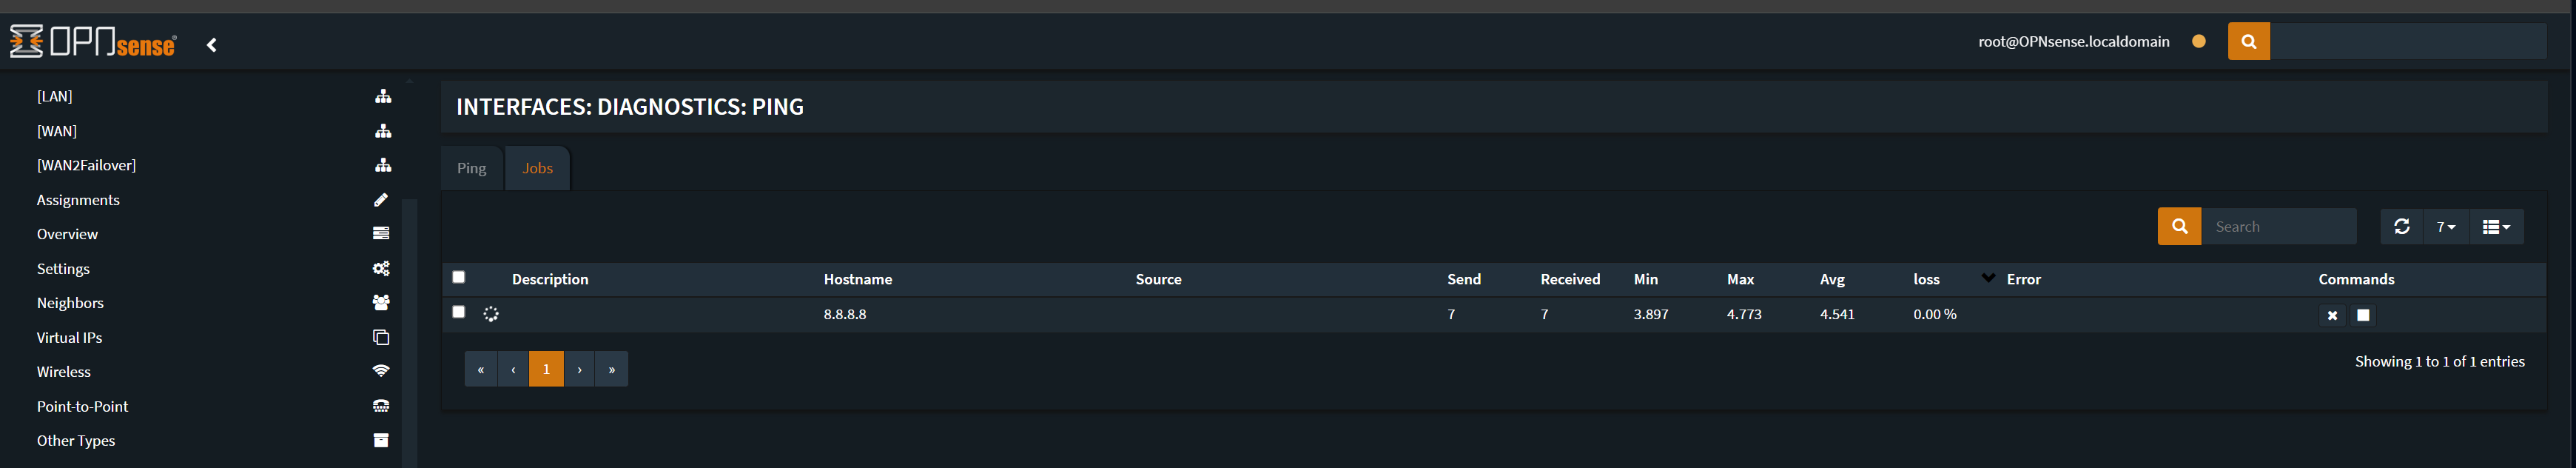
Task: Stop the 8.8.8.8 ping job
Action: [x=2362, y=315]
